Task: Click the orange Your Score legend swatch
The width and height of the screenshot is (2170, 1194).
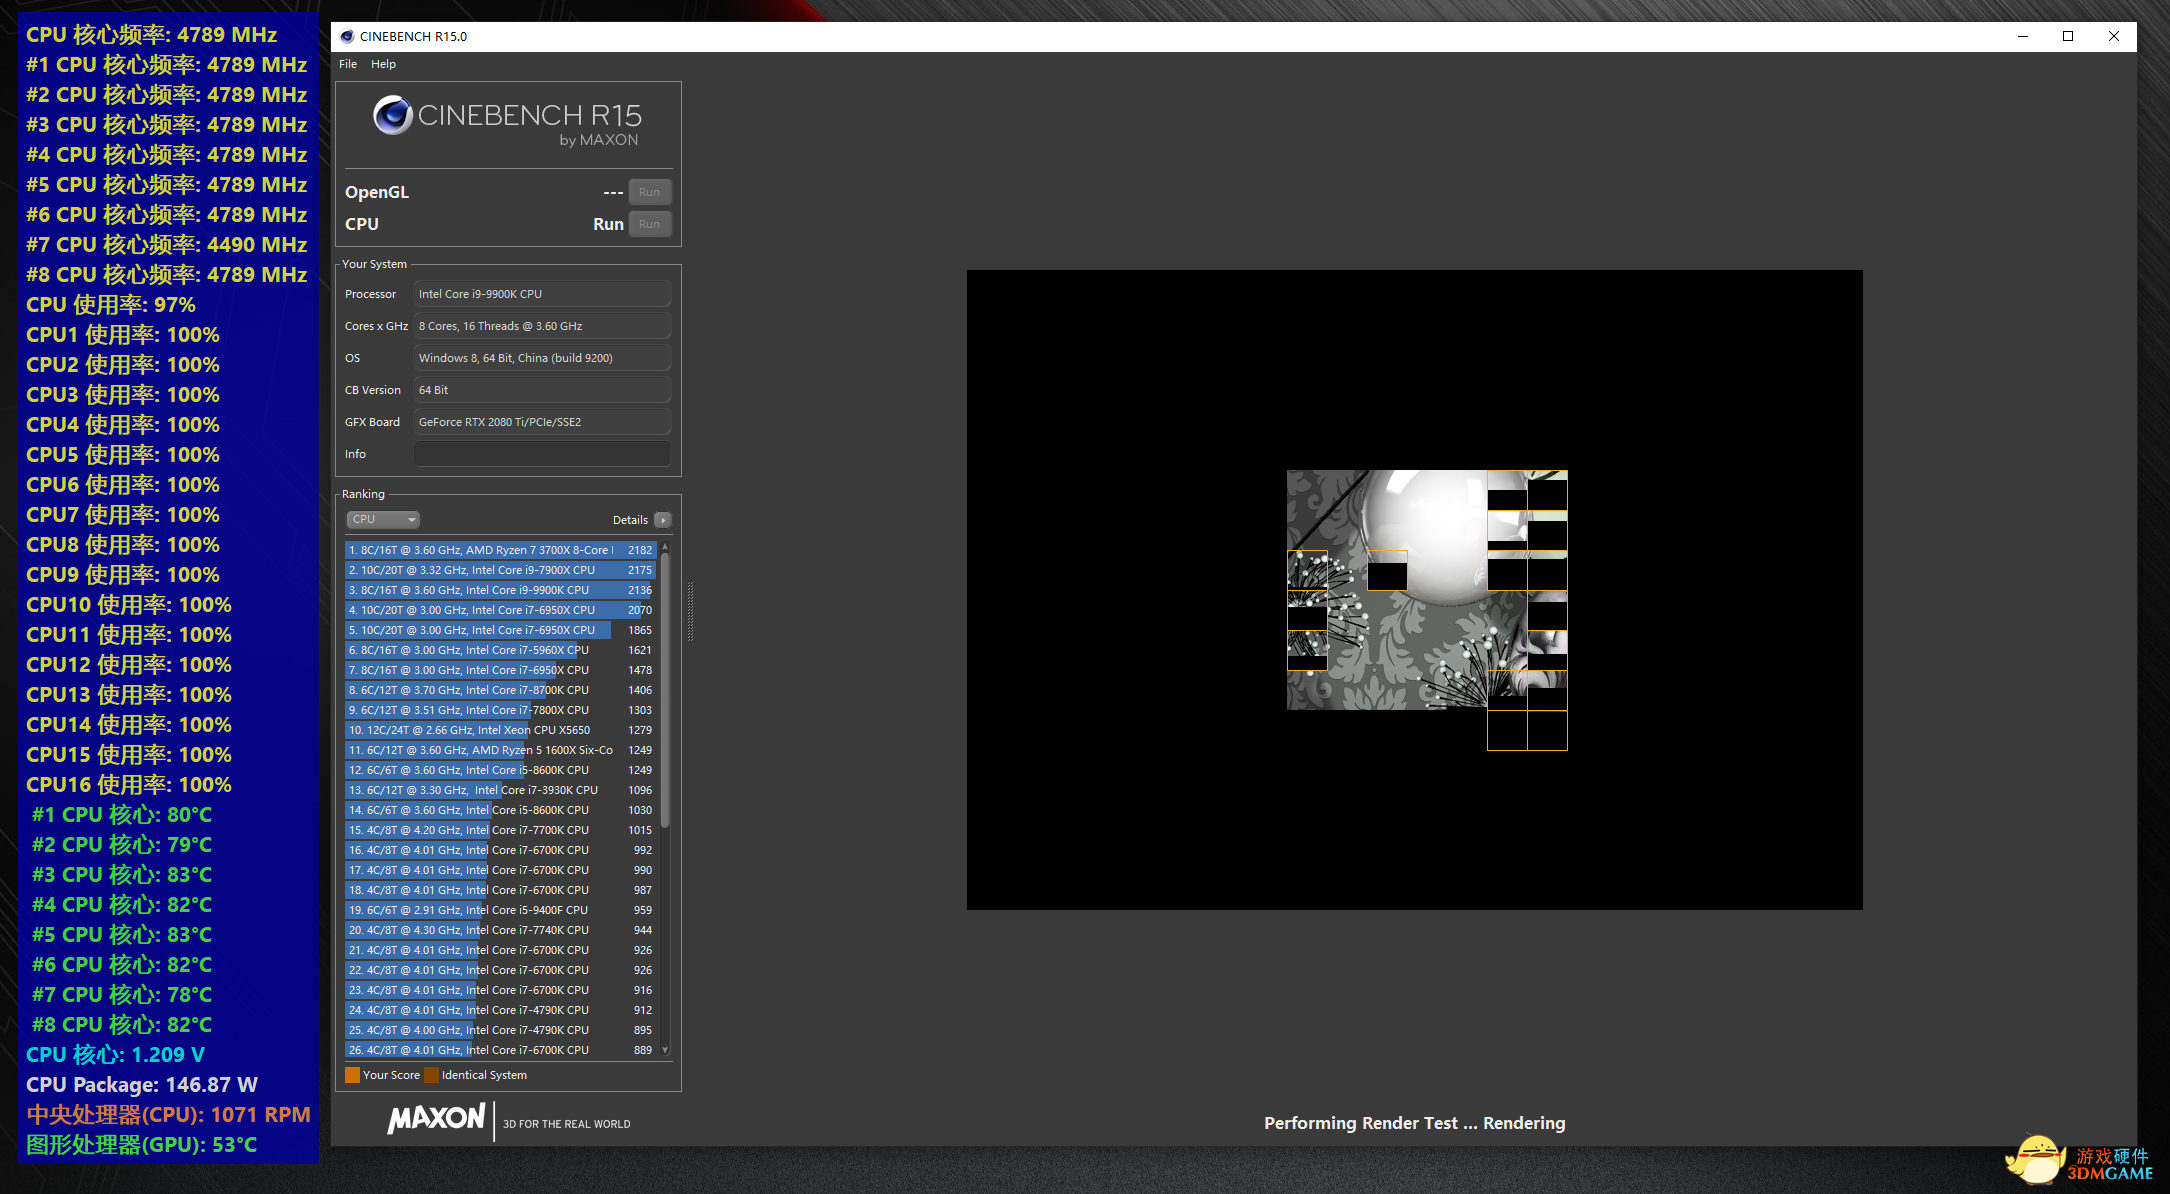Action: (352, 1075)
